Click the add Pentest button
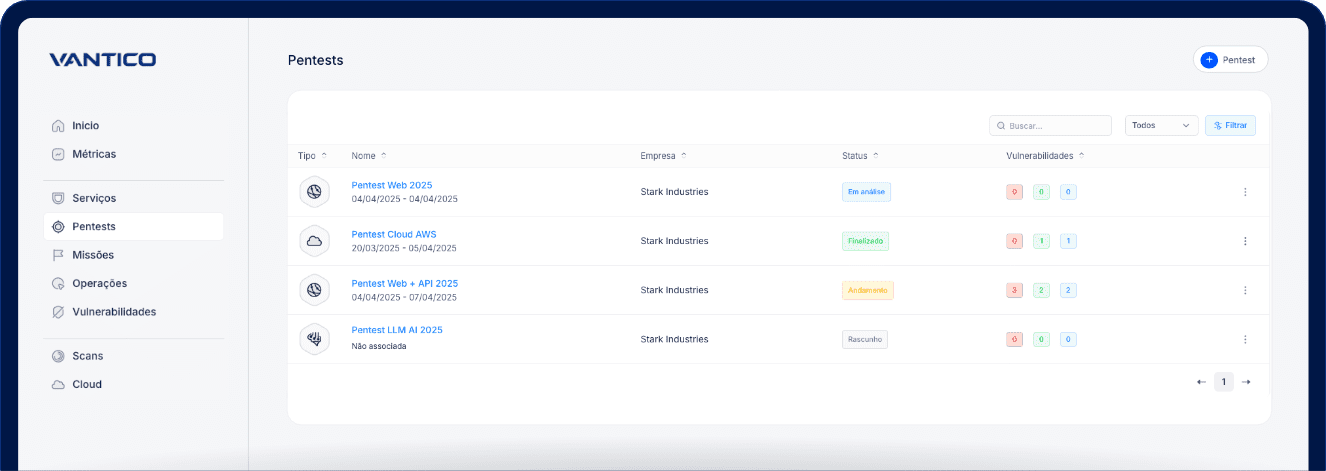Screen dimensions: 1326x471 (1230, 60)
